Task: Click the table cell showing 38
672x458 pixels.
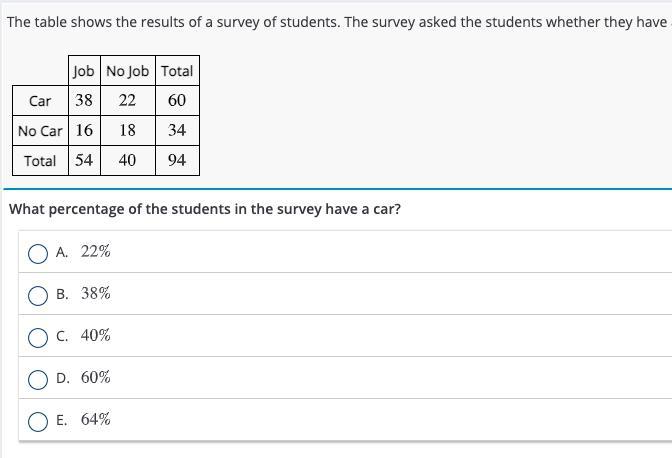Action: tap(84, 101)
